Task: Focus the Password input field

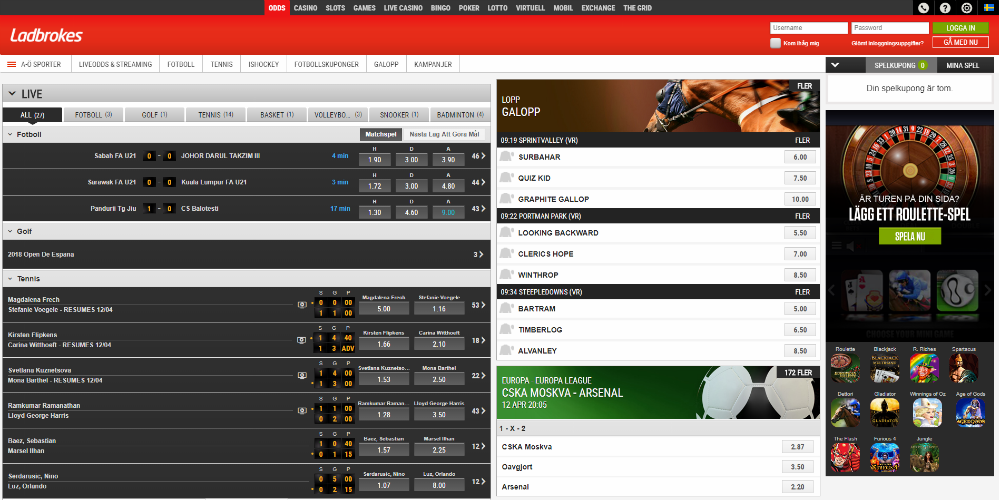Action: click(x=890, y=28)
